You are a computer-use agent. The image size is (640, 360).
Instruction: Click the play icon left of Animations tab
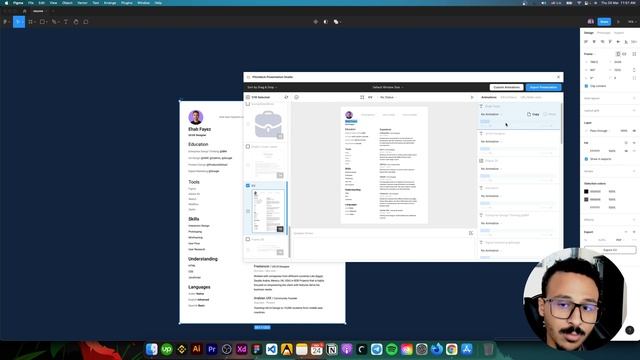coord(472,97)
